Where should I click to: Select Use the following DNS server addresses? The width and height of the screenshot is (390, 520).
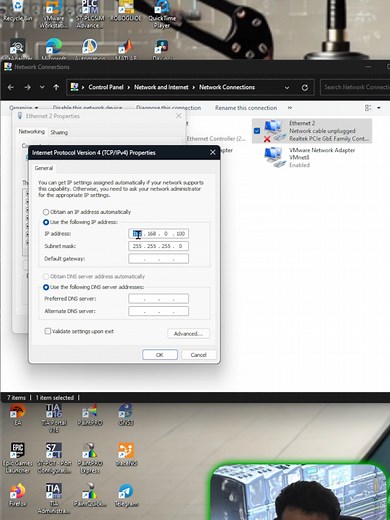(x=46, y=287)
